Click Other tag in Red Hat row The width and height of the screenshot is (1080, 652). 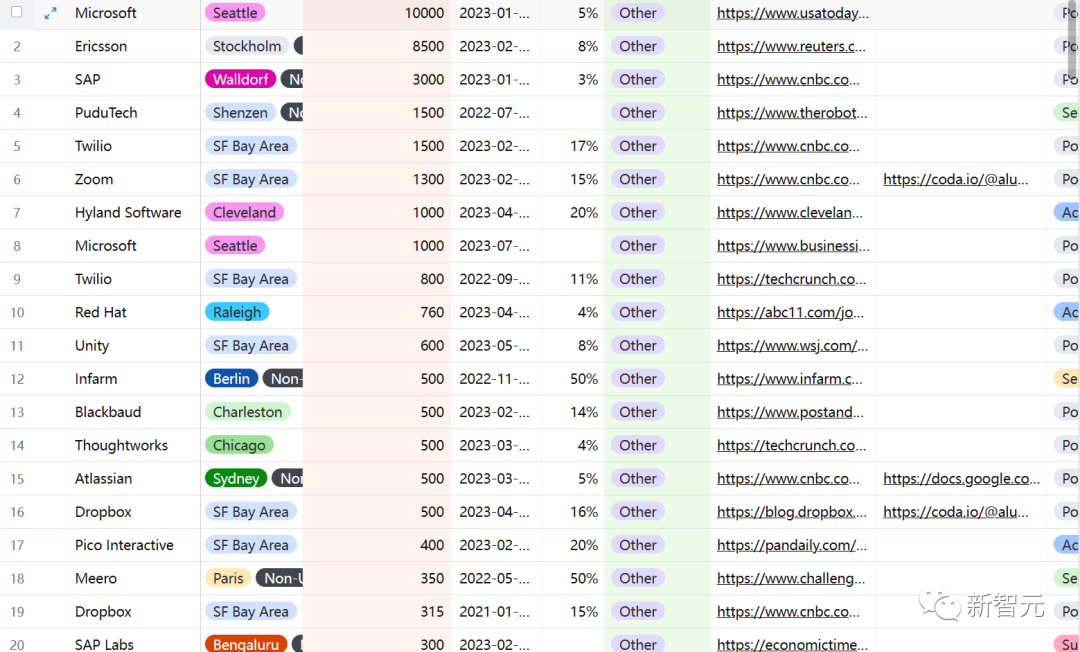click(638, 313)
